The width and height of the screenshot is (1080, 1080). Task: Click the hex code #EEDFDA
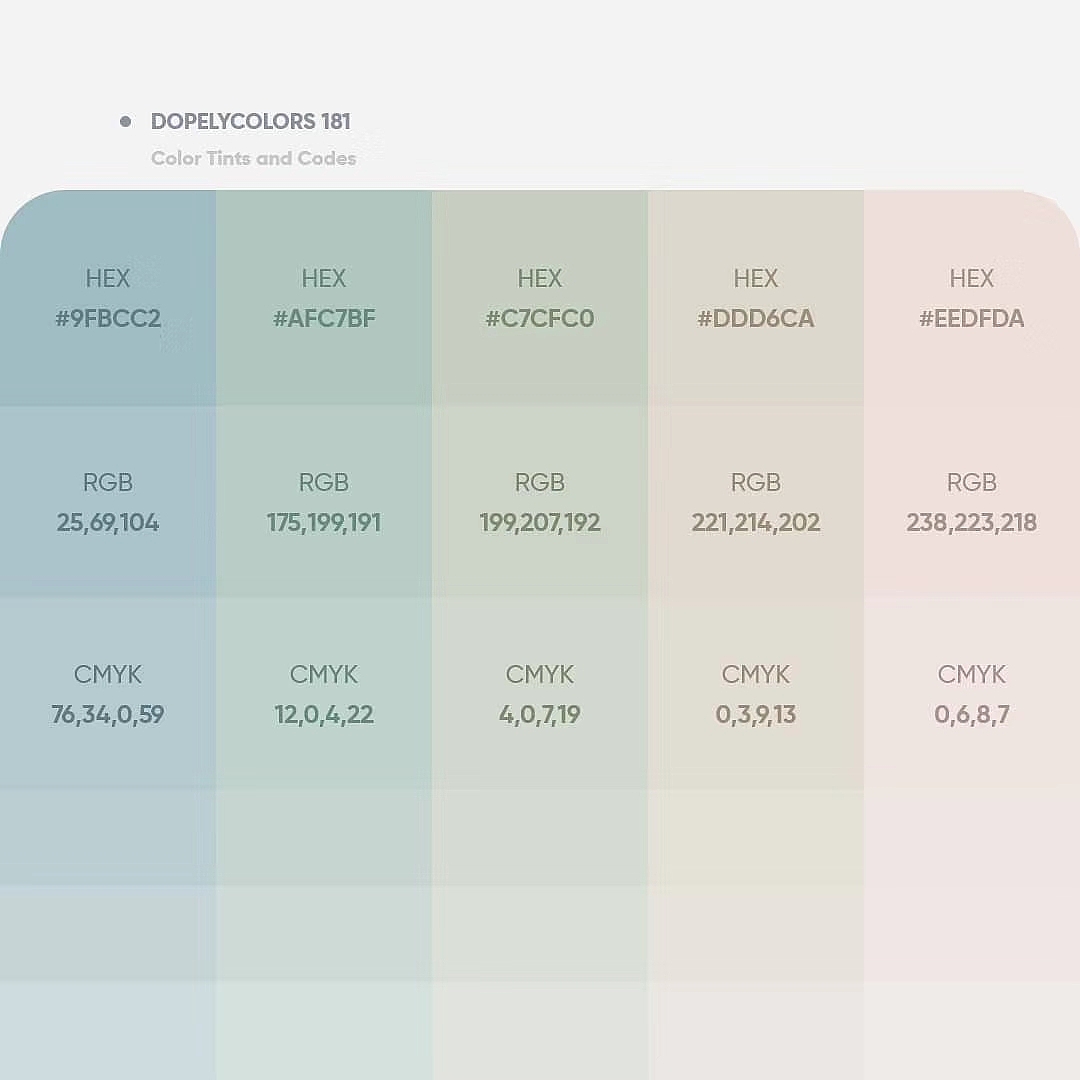pyautogui.click(x=972, y=319)
